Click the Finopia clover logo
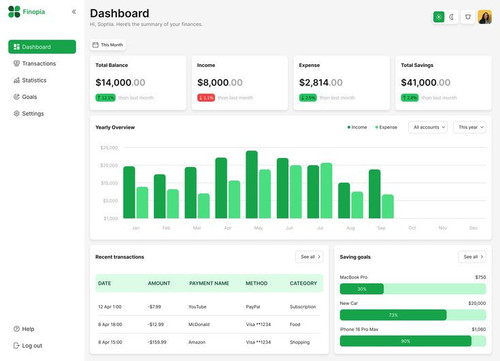The width and height of the screenshot is (500, 361). 14,12
